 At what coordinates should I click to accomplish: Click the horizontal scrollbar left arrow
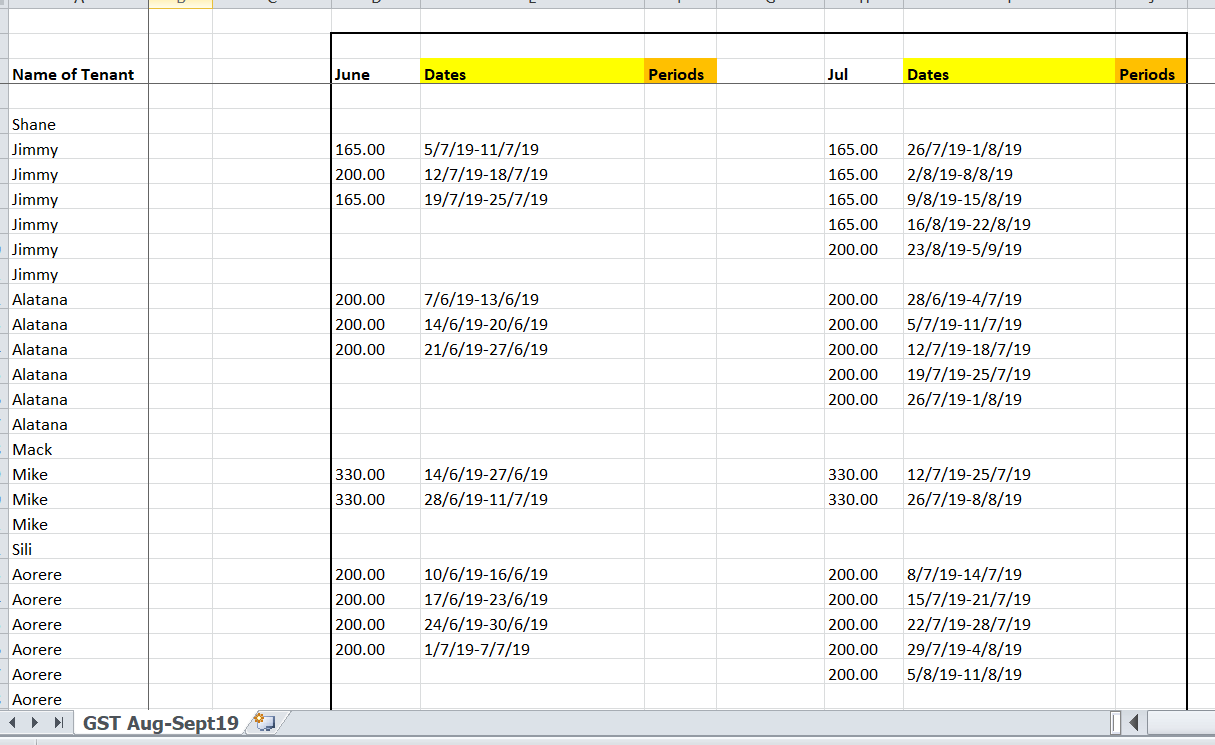click(1135, 722)
